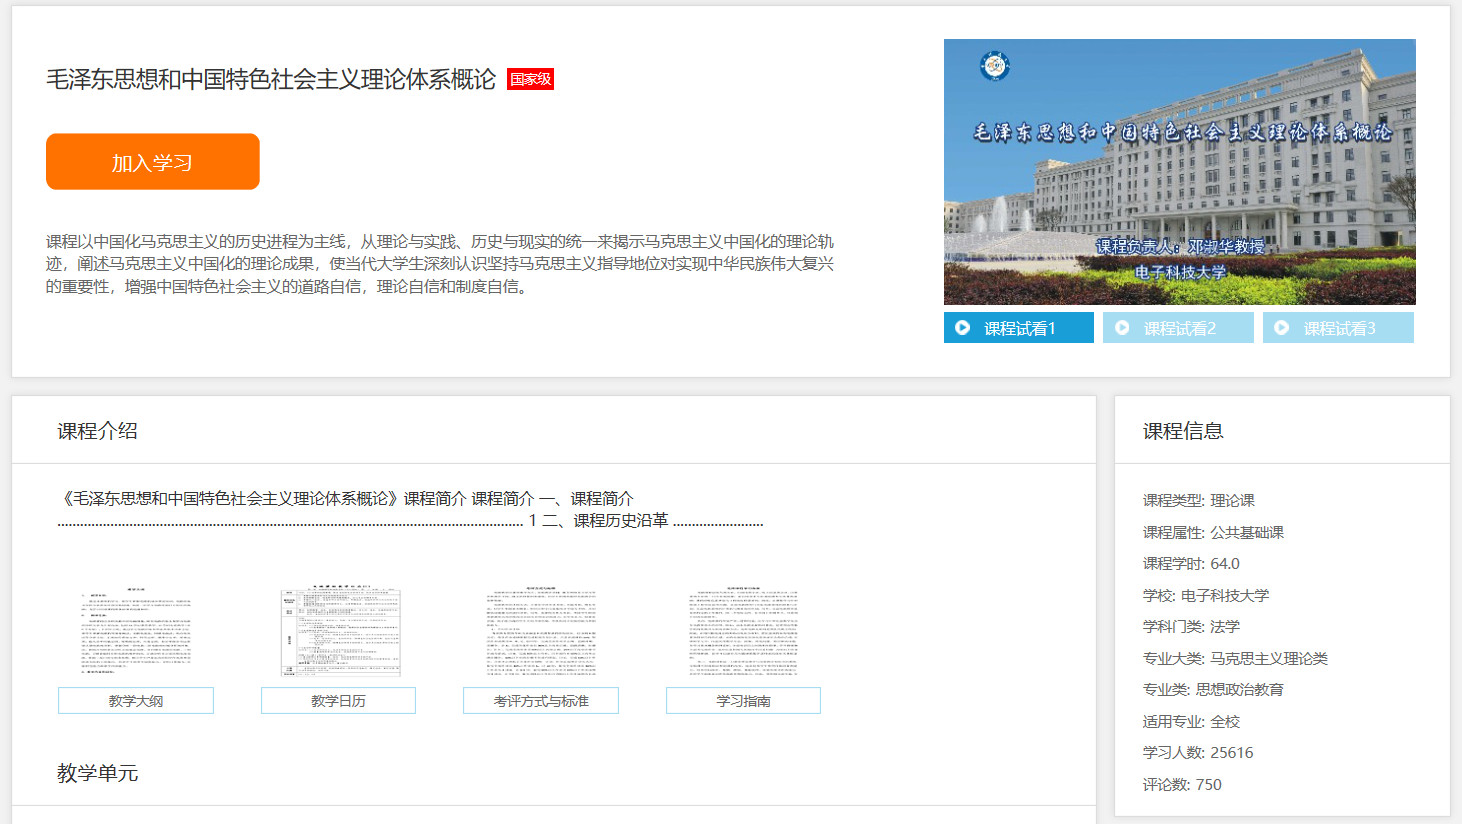Click the course title 毛泽东思想和中国特色社会主义理论体系概论
This screenshot has height=824, width=1462.
(271, 79)
